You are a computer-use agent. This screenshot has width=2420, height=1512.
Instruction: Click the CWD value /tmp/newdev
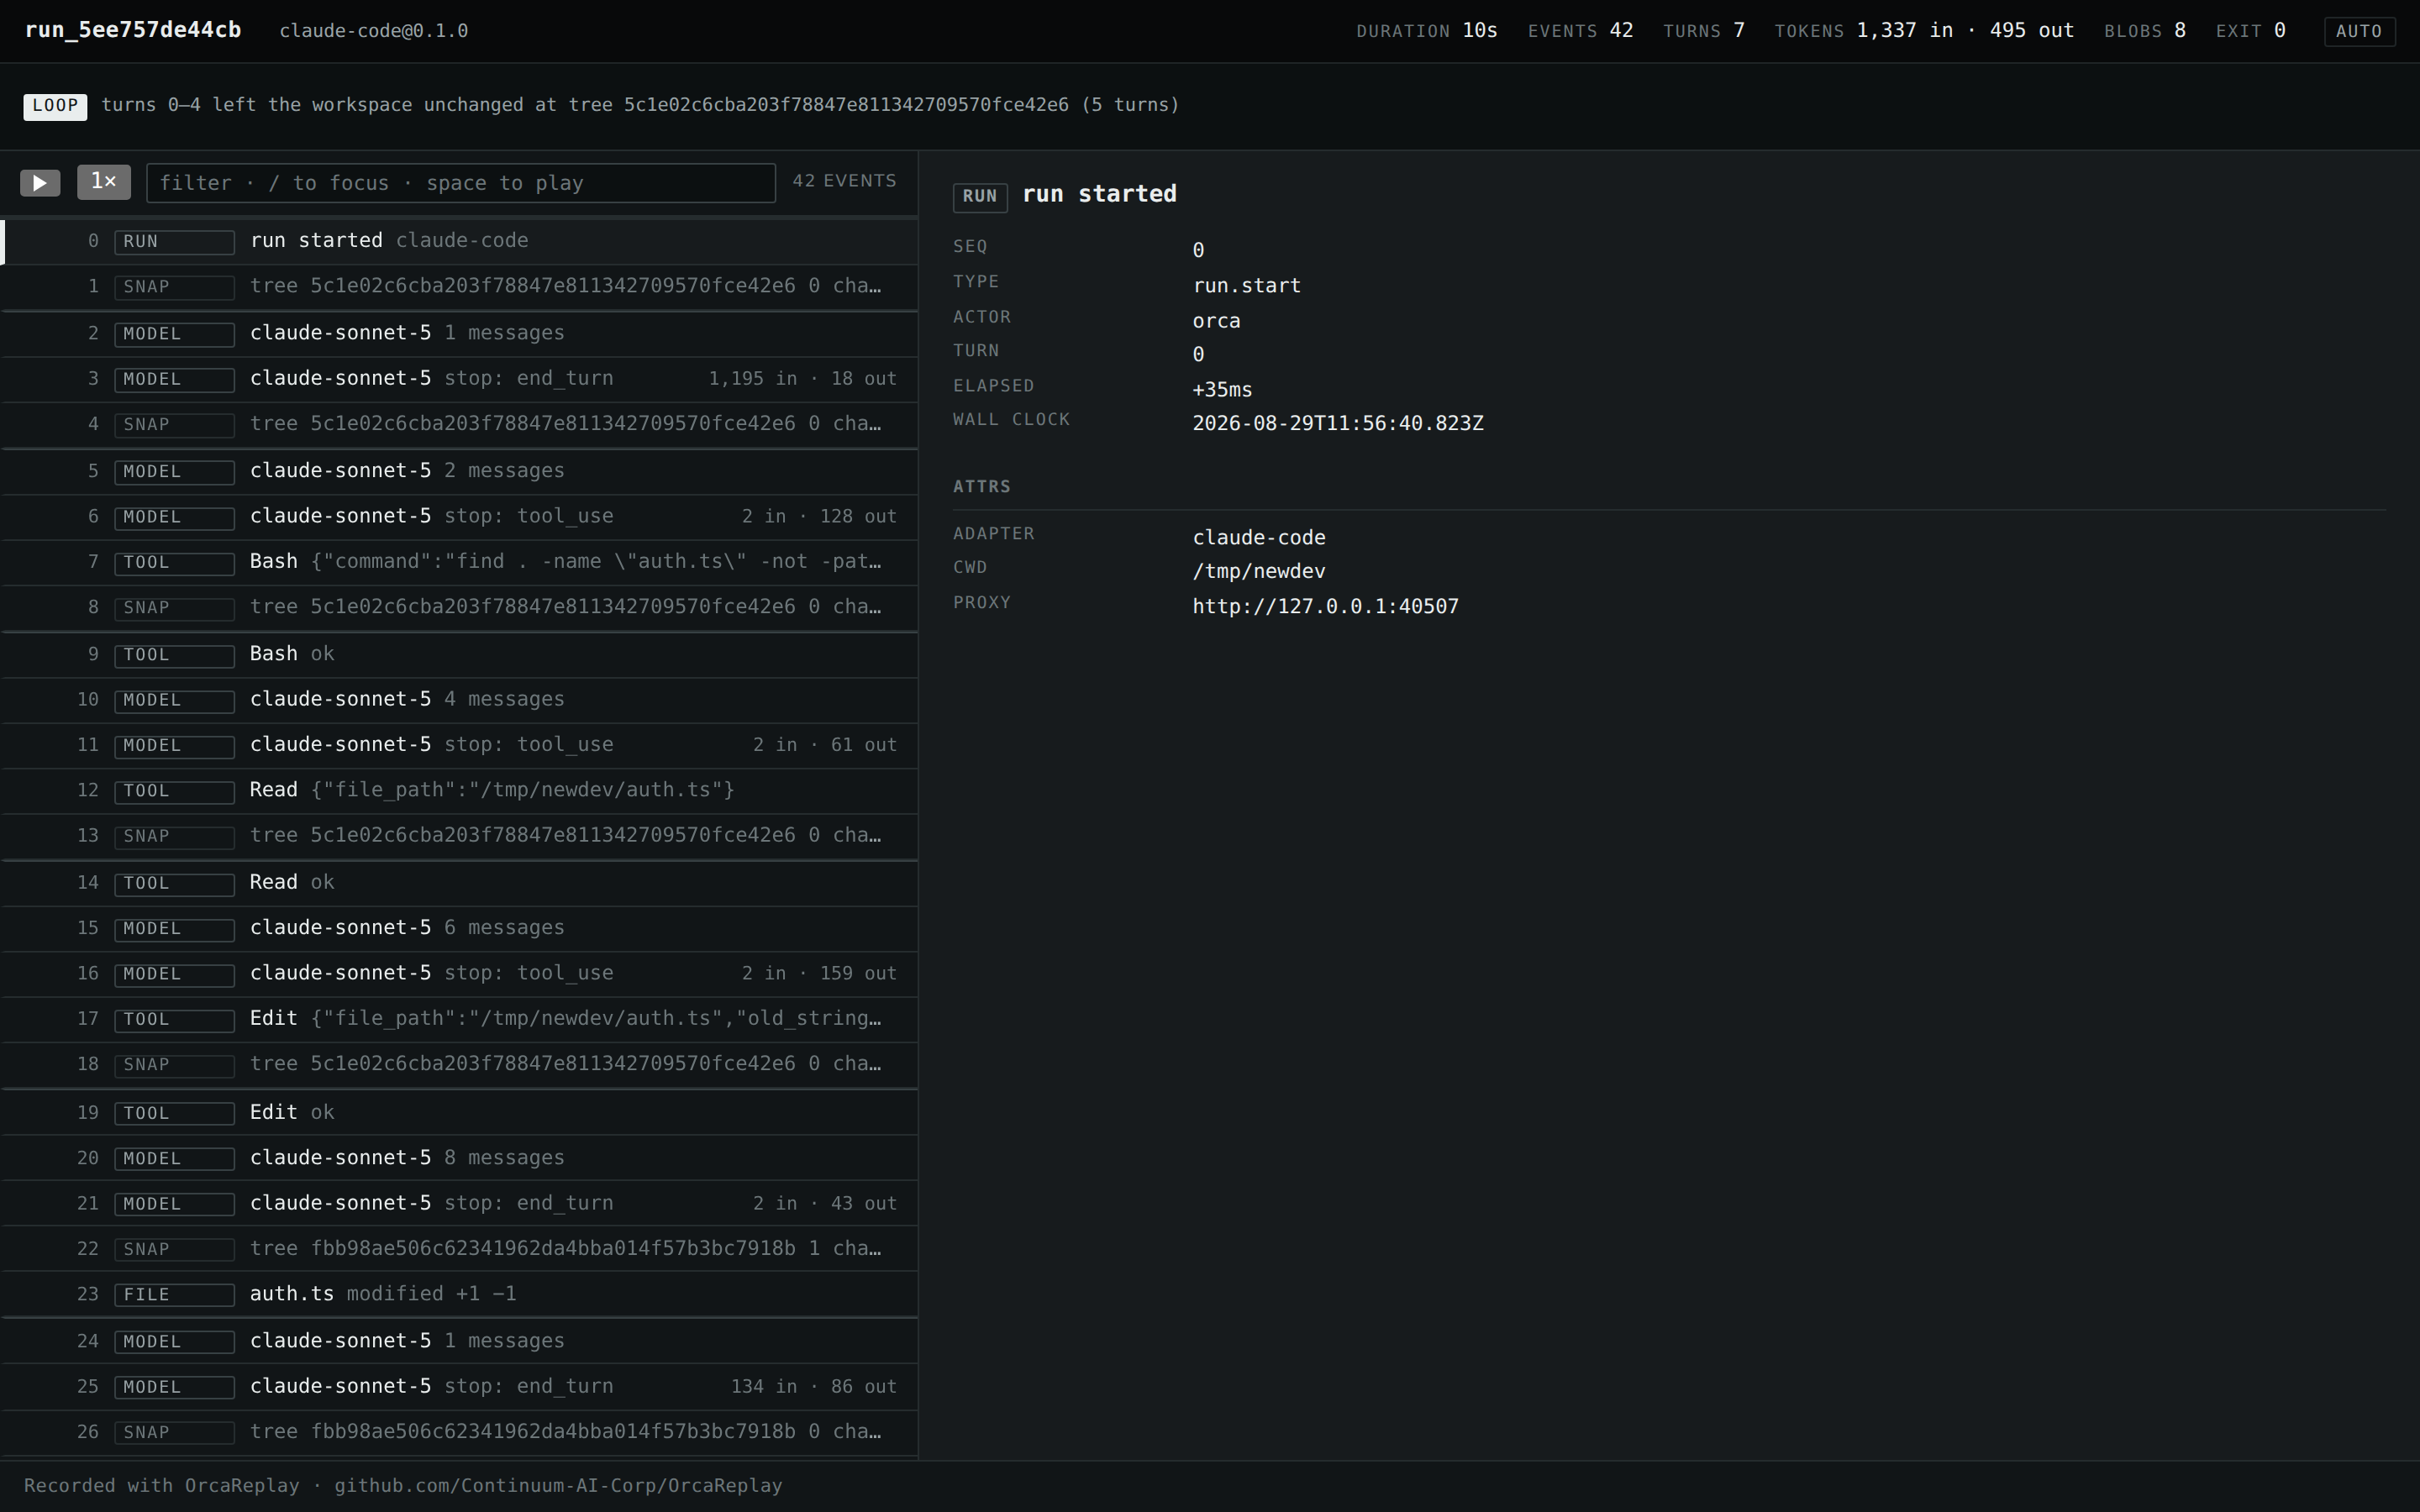(1259, 571)
